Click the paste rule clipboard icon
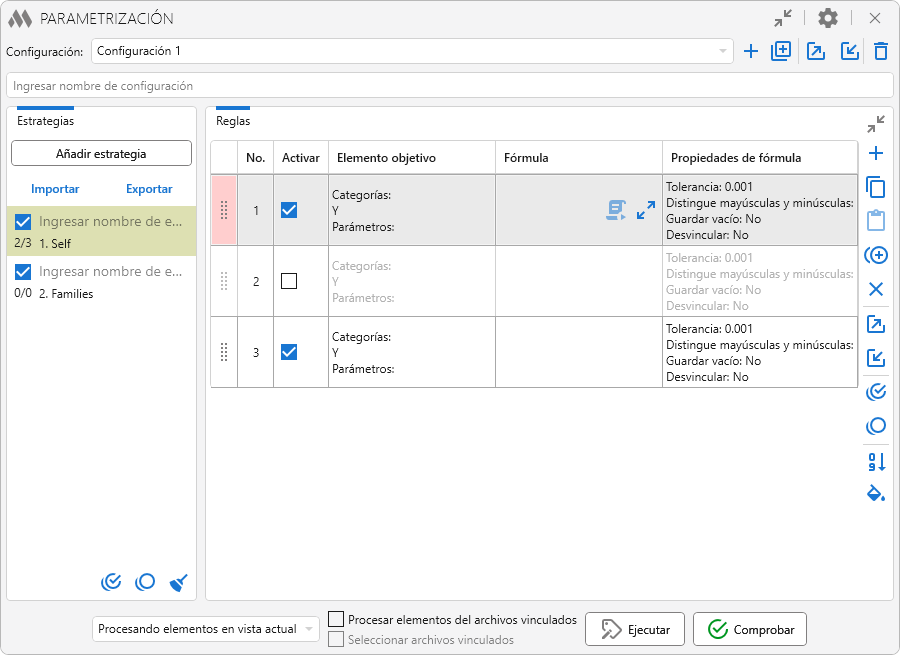This screenshot has width=900, height=655. pos(876,220)
